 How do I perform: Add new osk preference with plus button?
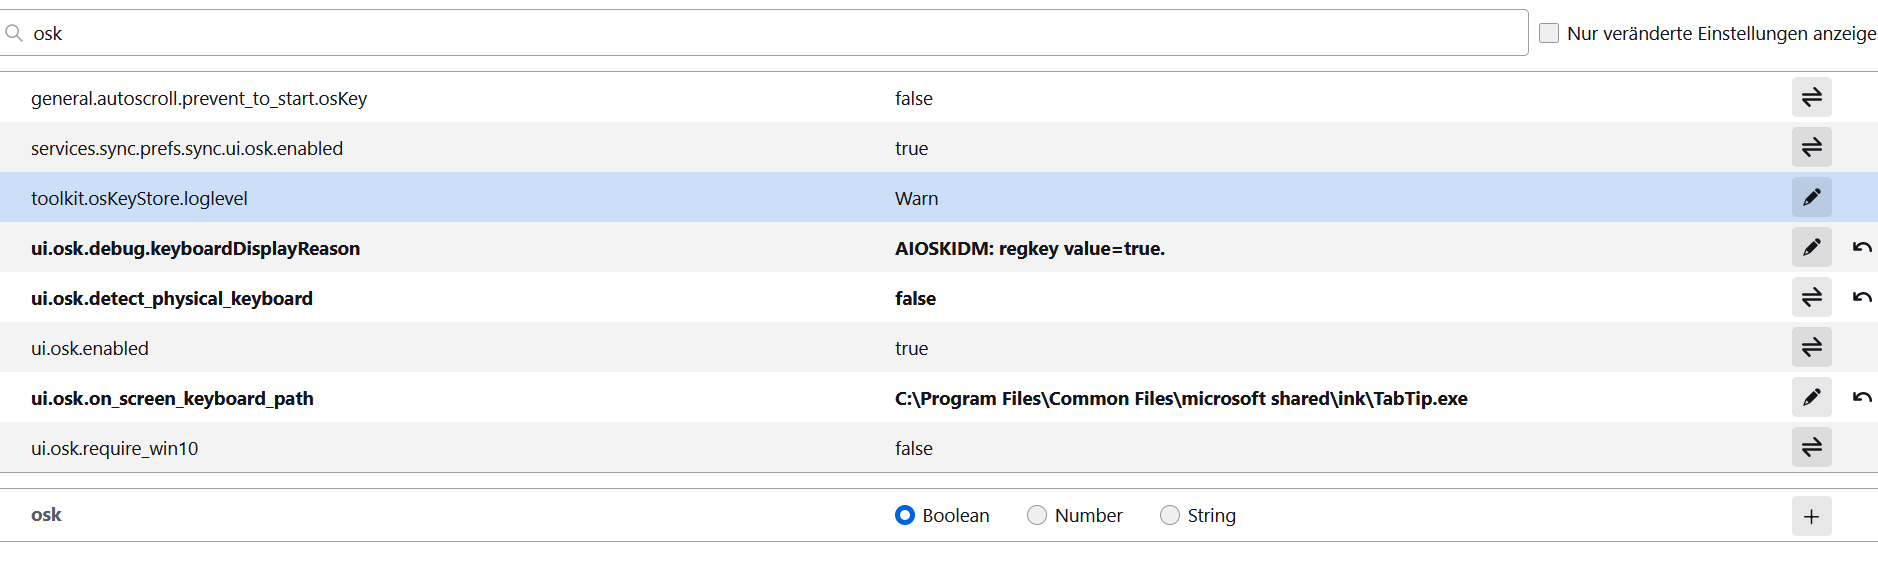pos(1811,516)
